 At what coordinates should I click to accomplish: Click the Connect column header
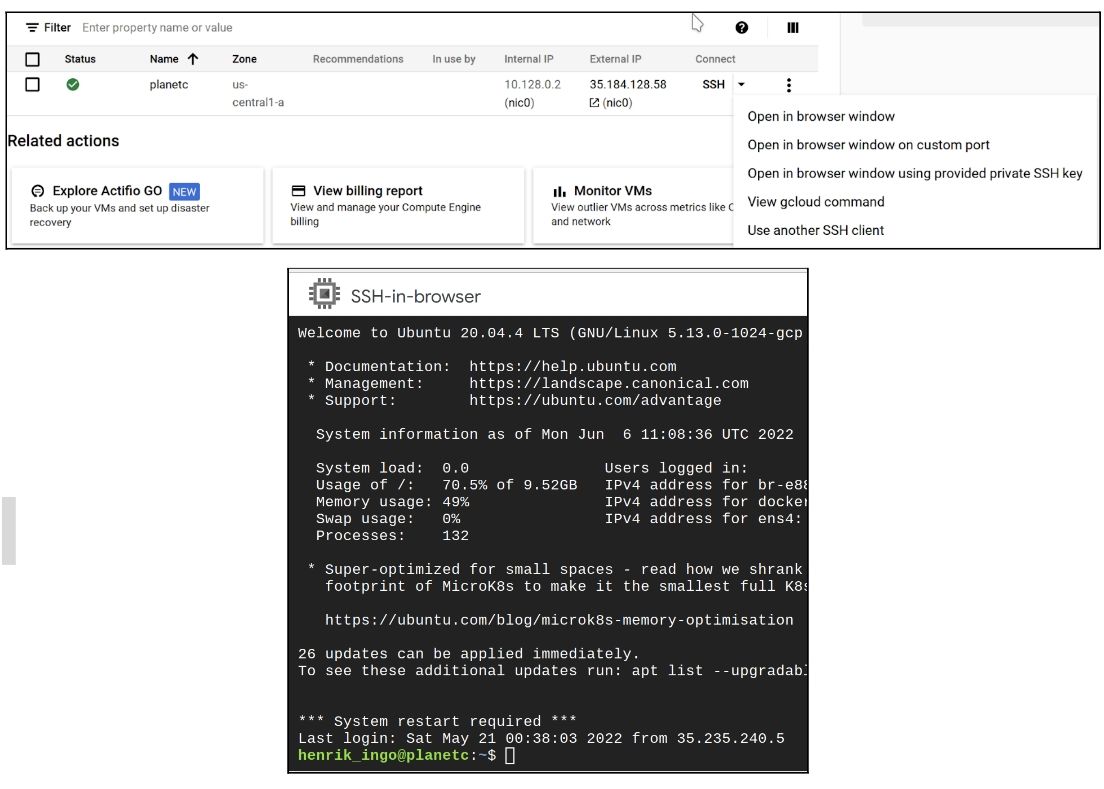(x=715, y=59)
